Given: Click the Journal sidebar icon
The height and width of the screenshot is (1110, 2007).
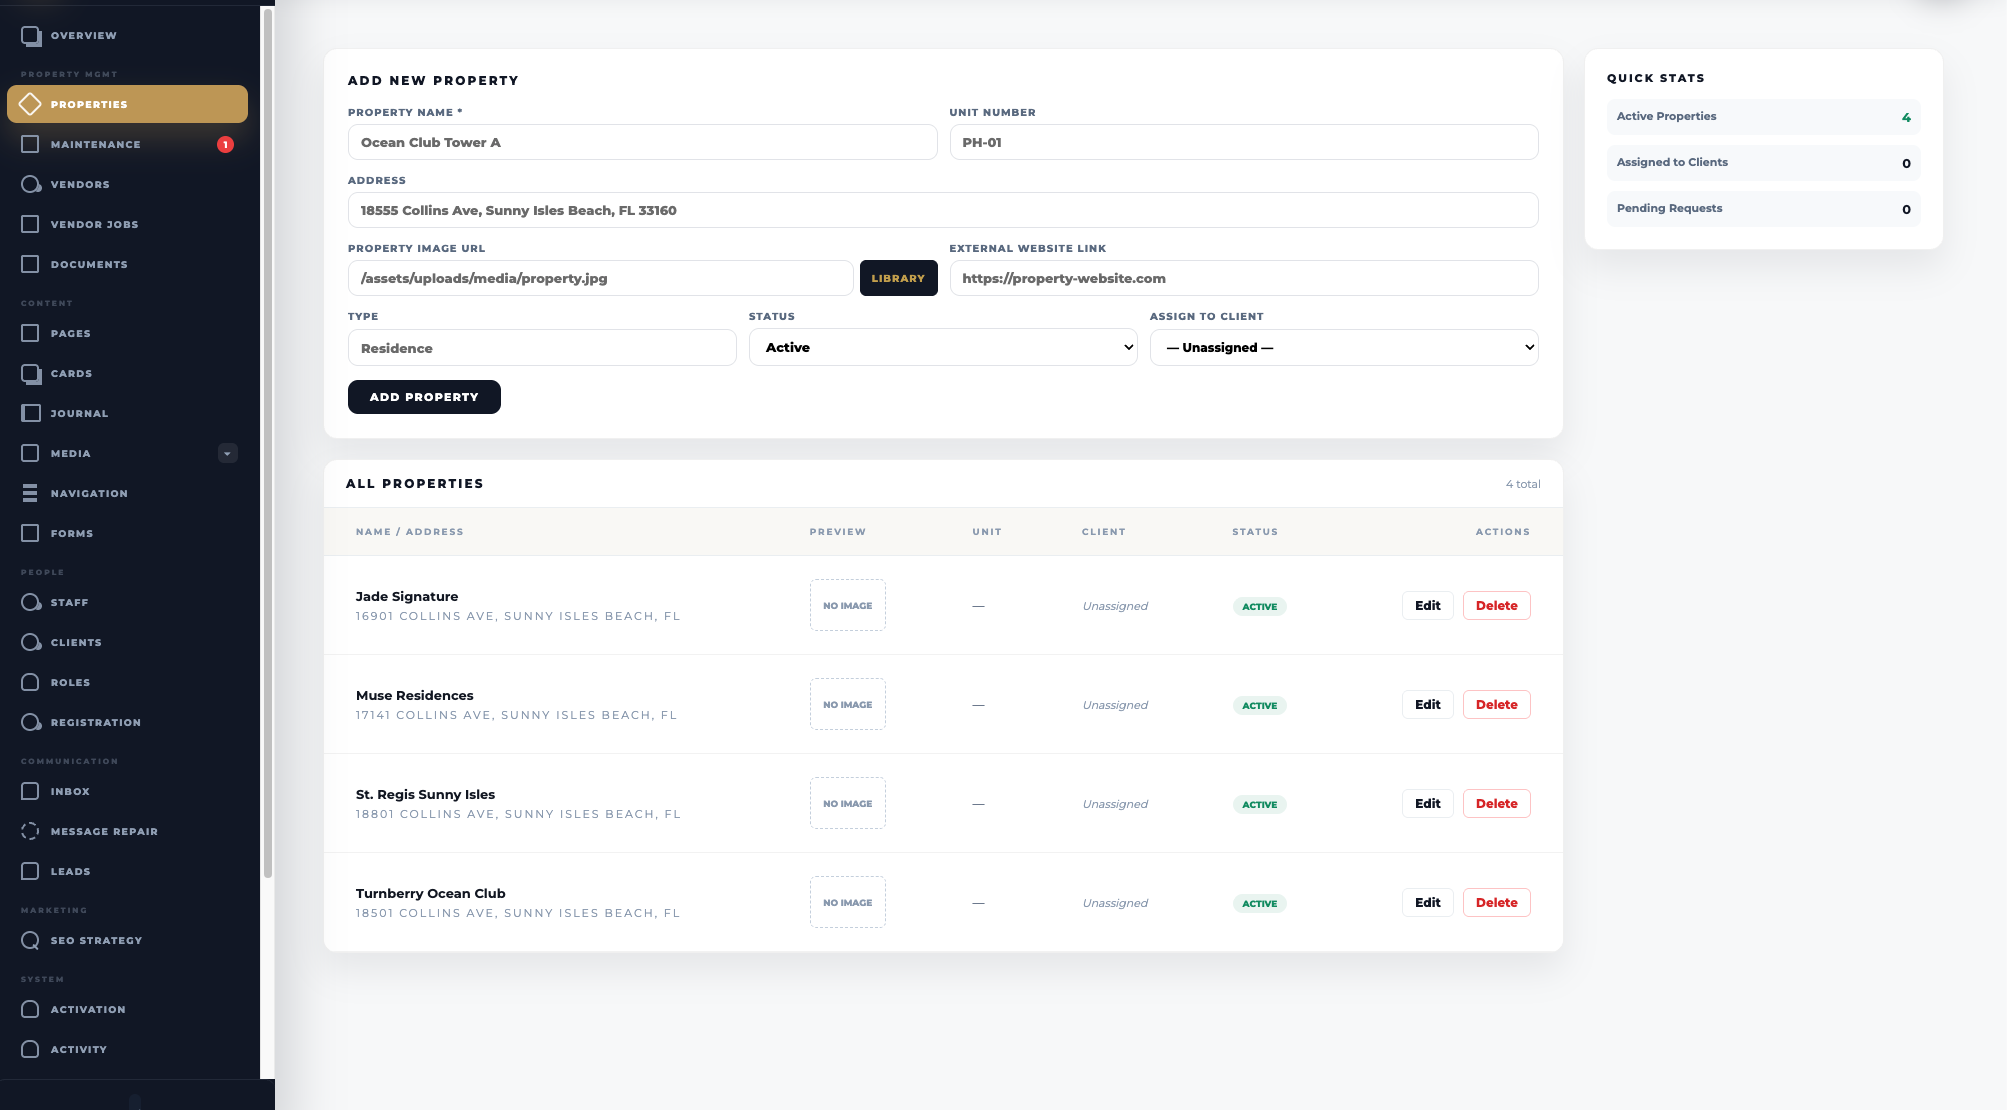Looking at the screenshot, I should [x=31, y=413].
